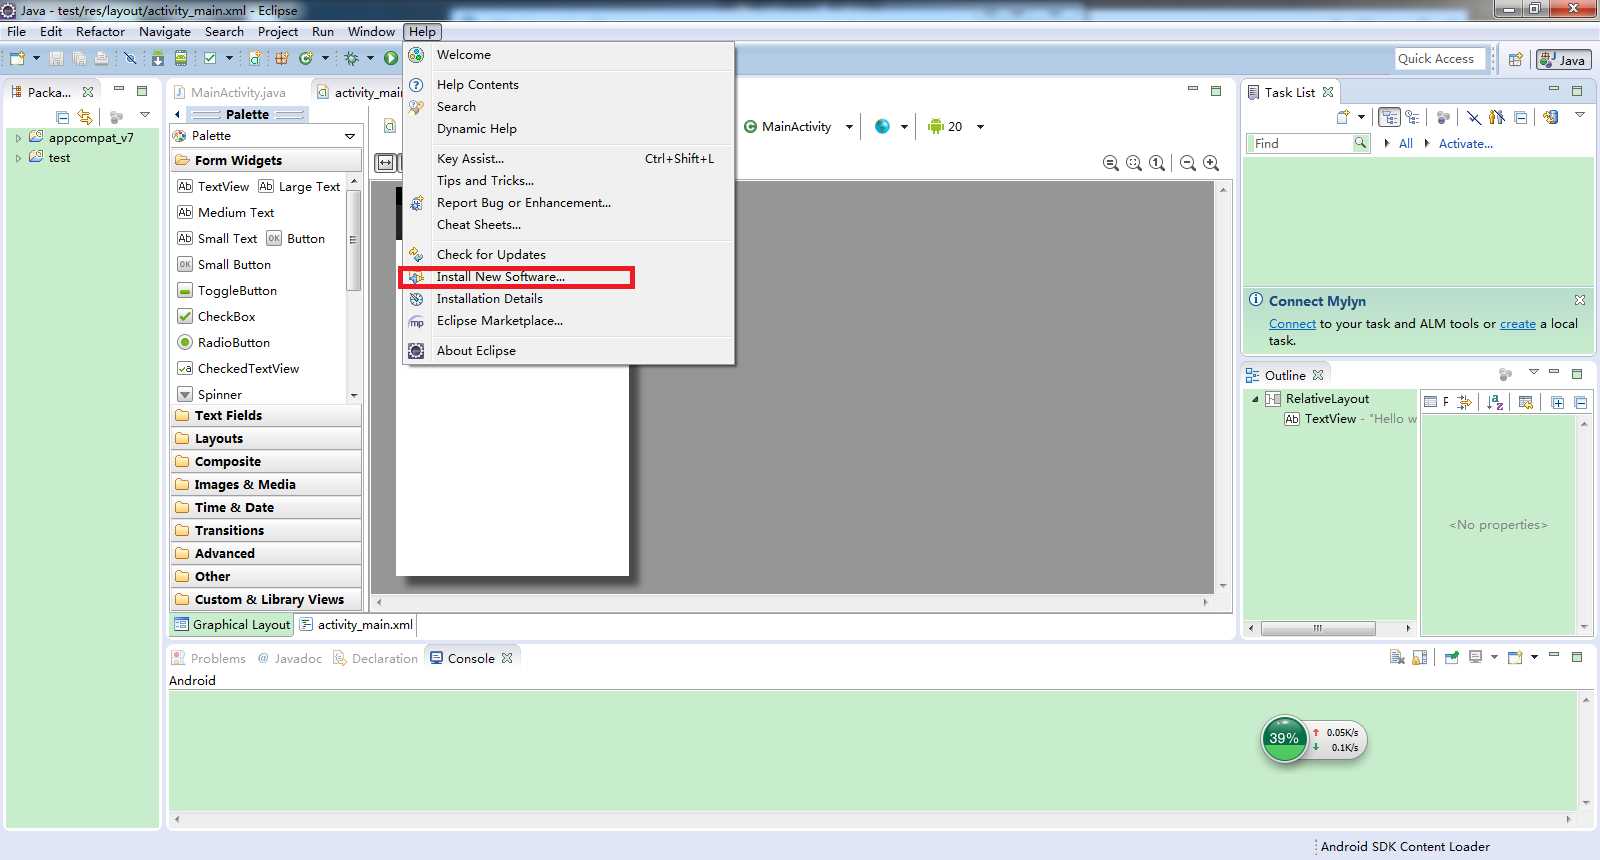Click the search magnifier in Find box

click(1360, 143)
